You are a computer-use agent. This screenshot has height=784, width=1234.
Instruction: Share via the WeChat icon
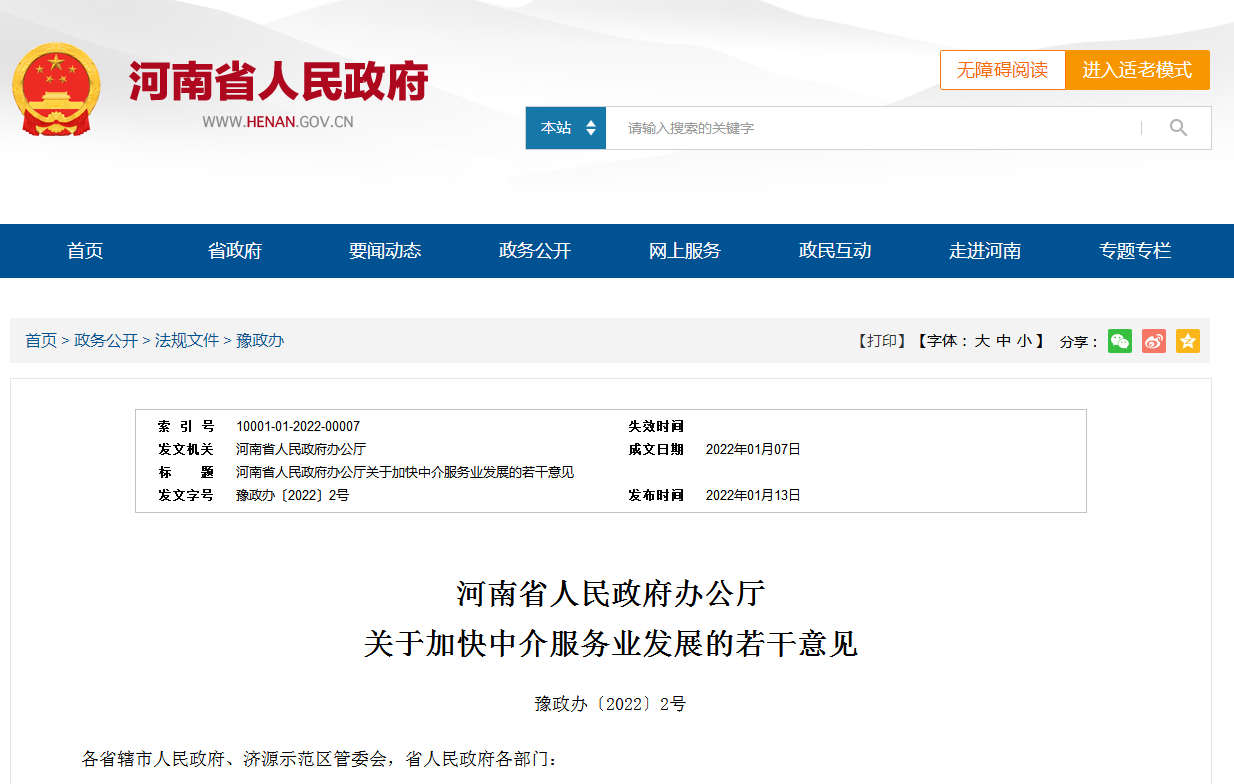coord(1120,341)
